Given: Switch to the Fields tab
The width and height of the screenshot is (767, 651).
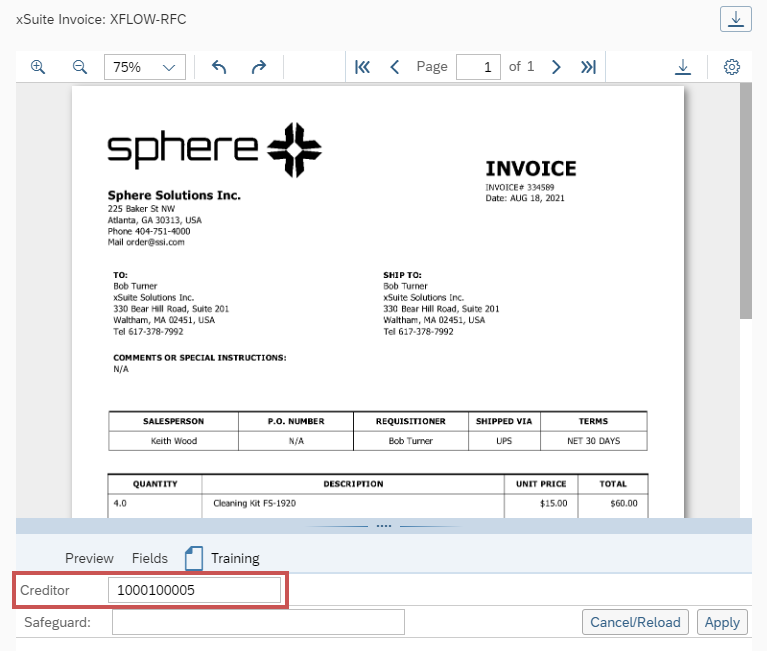Looking at the screenshot, I should point(150,558).
